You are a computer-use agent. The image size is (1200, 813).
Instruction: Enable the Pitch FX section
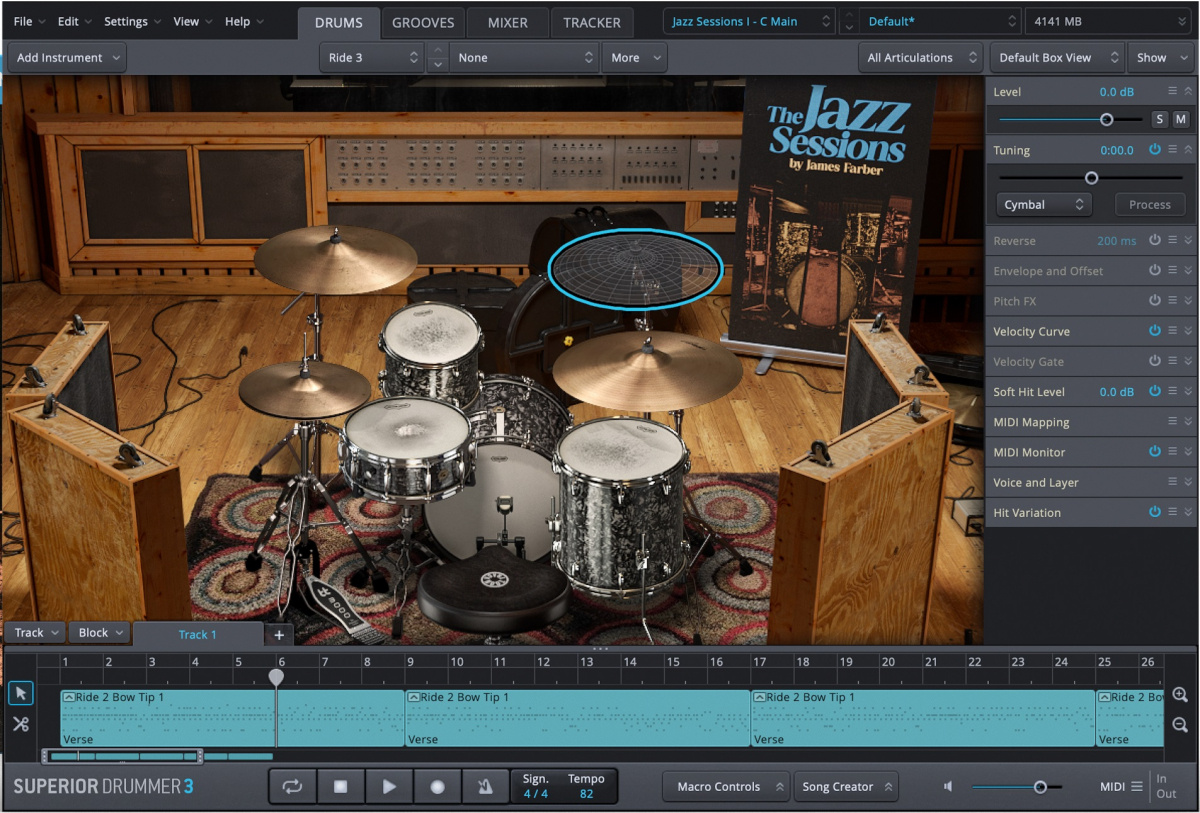[x=1155, y=300]
